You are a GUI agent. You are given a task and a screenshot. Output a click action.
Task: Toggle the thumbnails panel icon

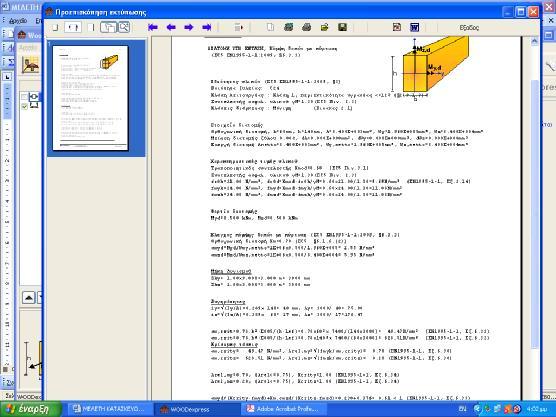[x=108, y=27]
